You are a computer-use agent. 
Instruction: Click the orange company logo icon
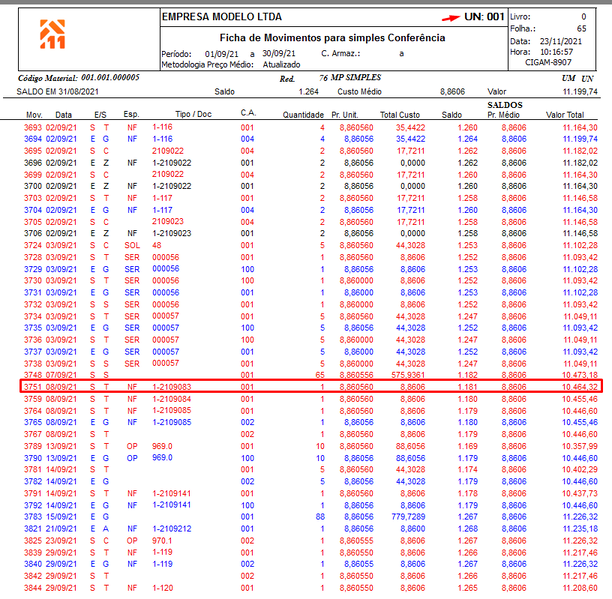pos(53,34)
